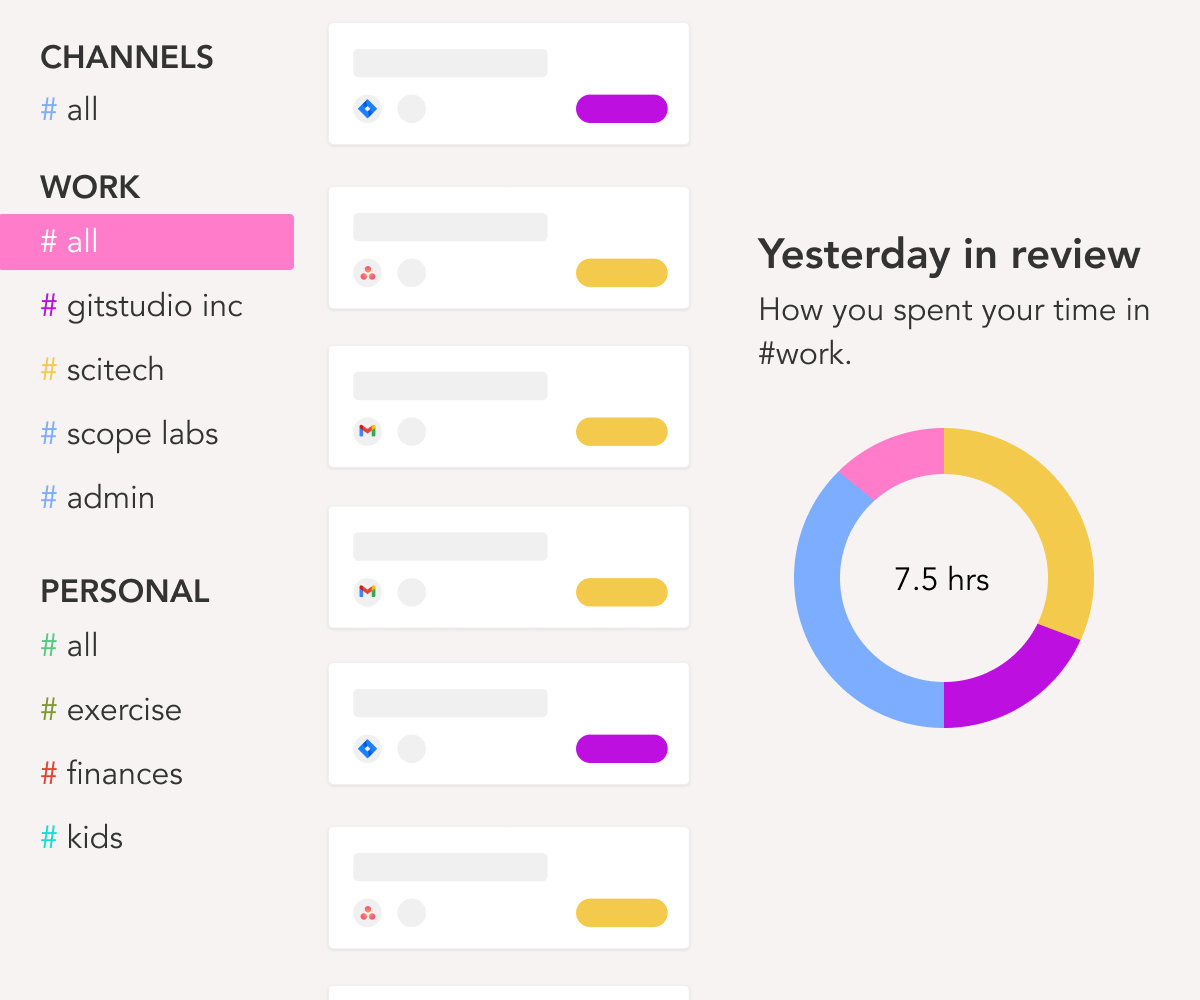The height and width of the screenshot is (1000, 1200).
Task: Expand the CHANNELS section header
Action: click(126, 57)
